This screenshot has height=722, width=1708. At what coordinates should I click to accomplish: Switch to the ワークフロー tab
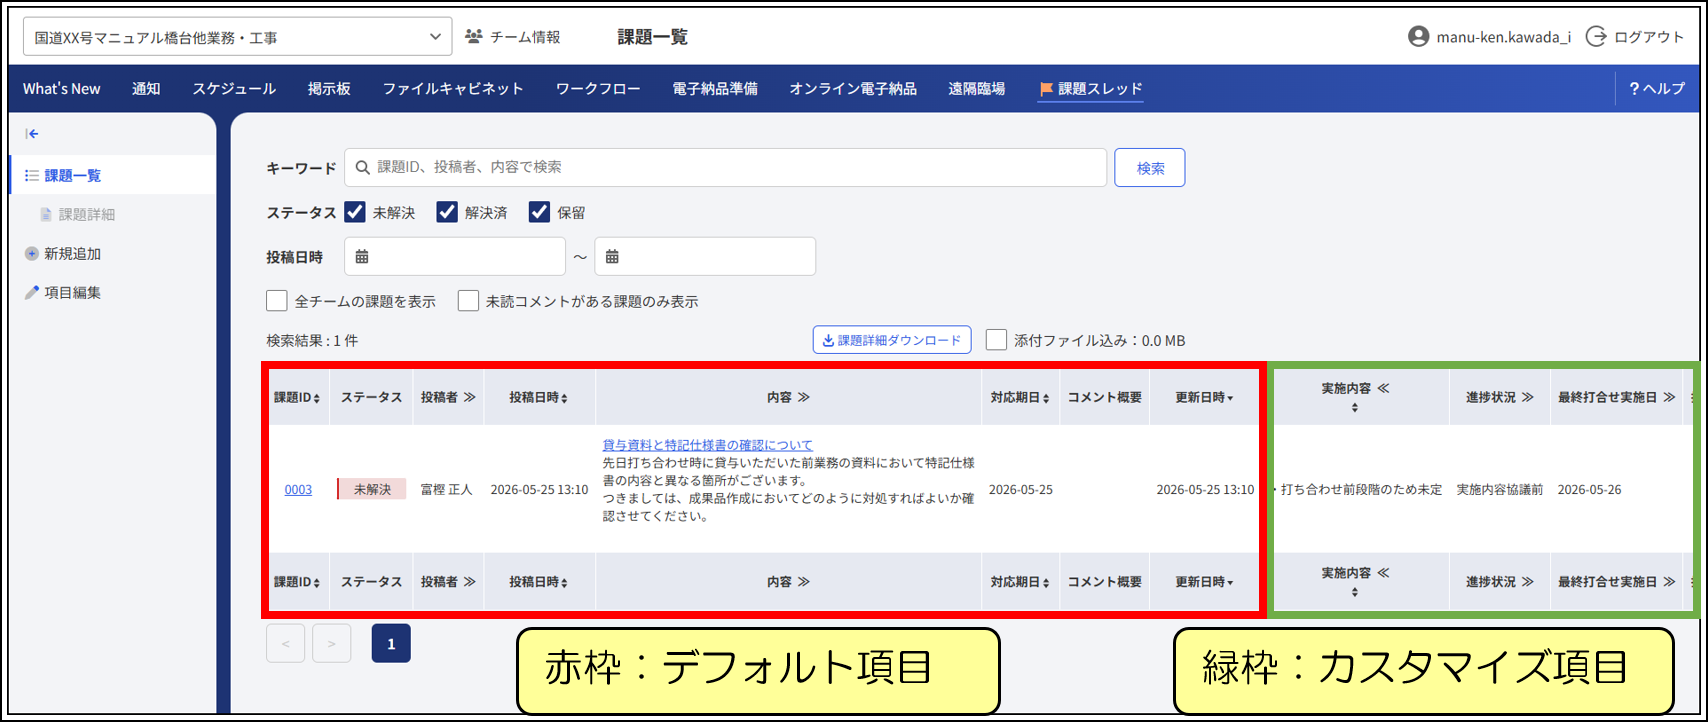point(598,89)
